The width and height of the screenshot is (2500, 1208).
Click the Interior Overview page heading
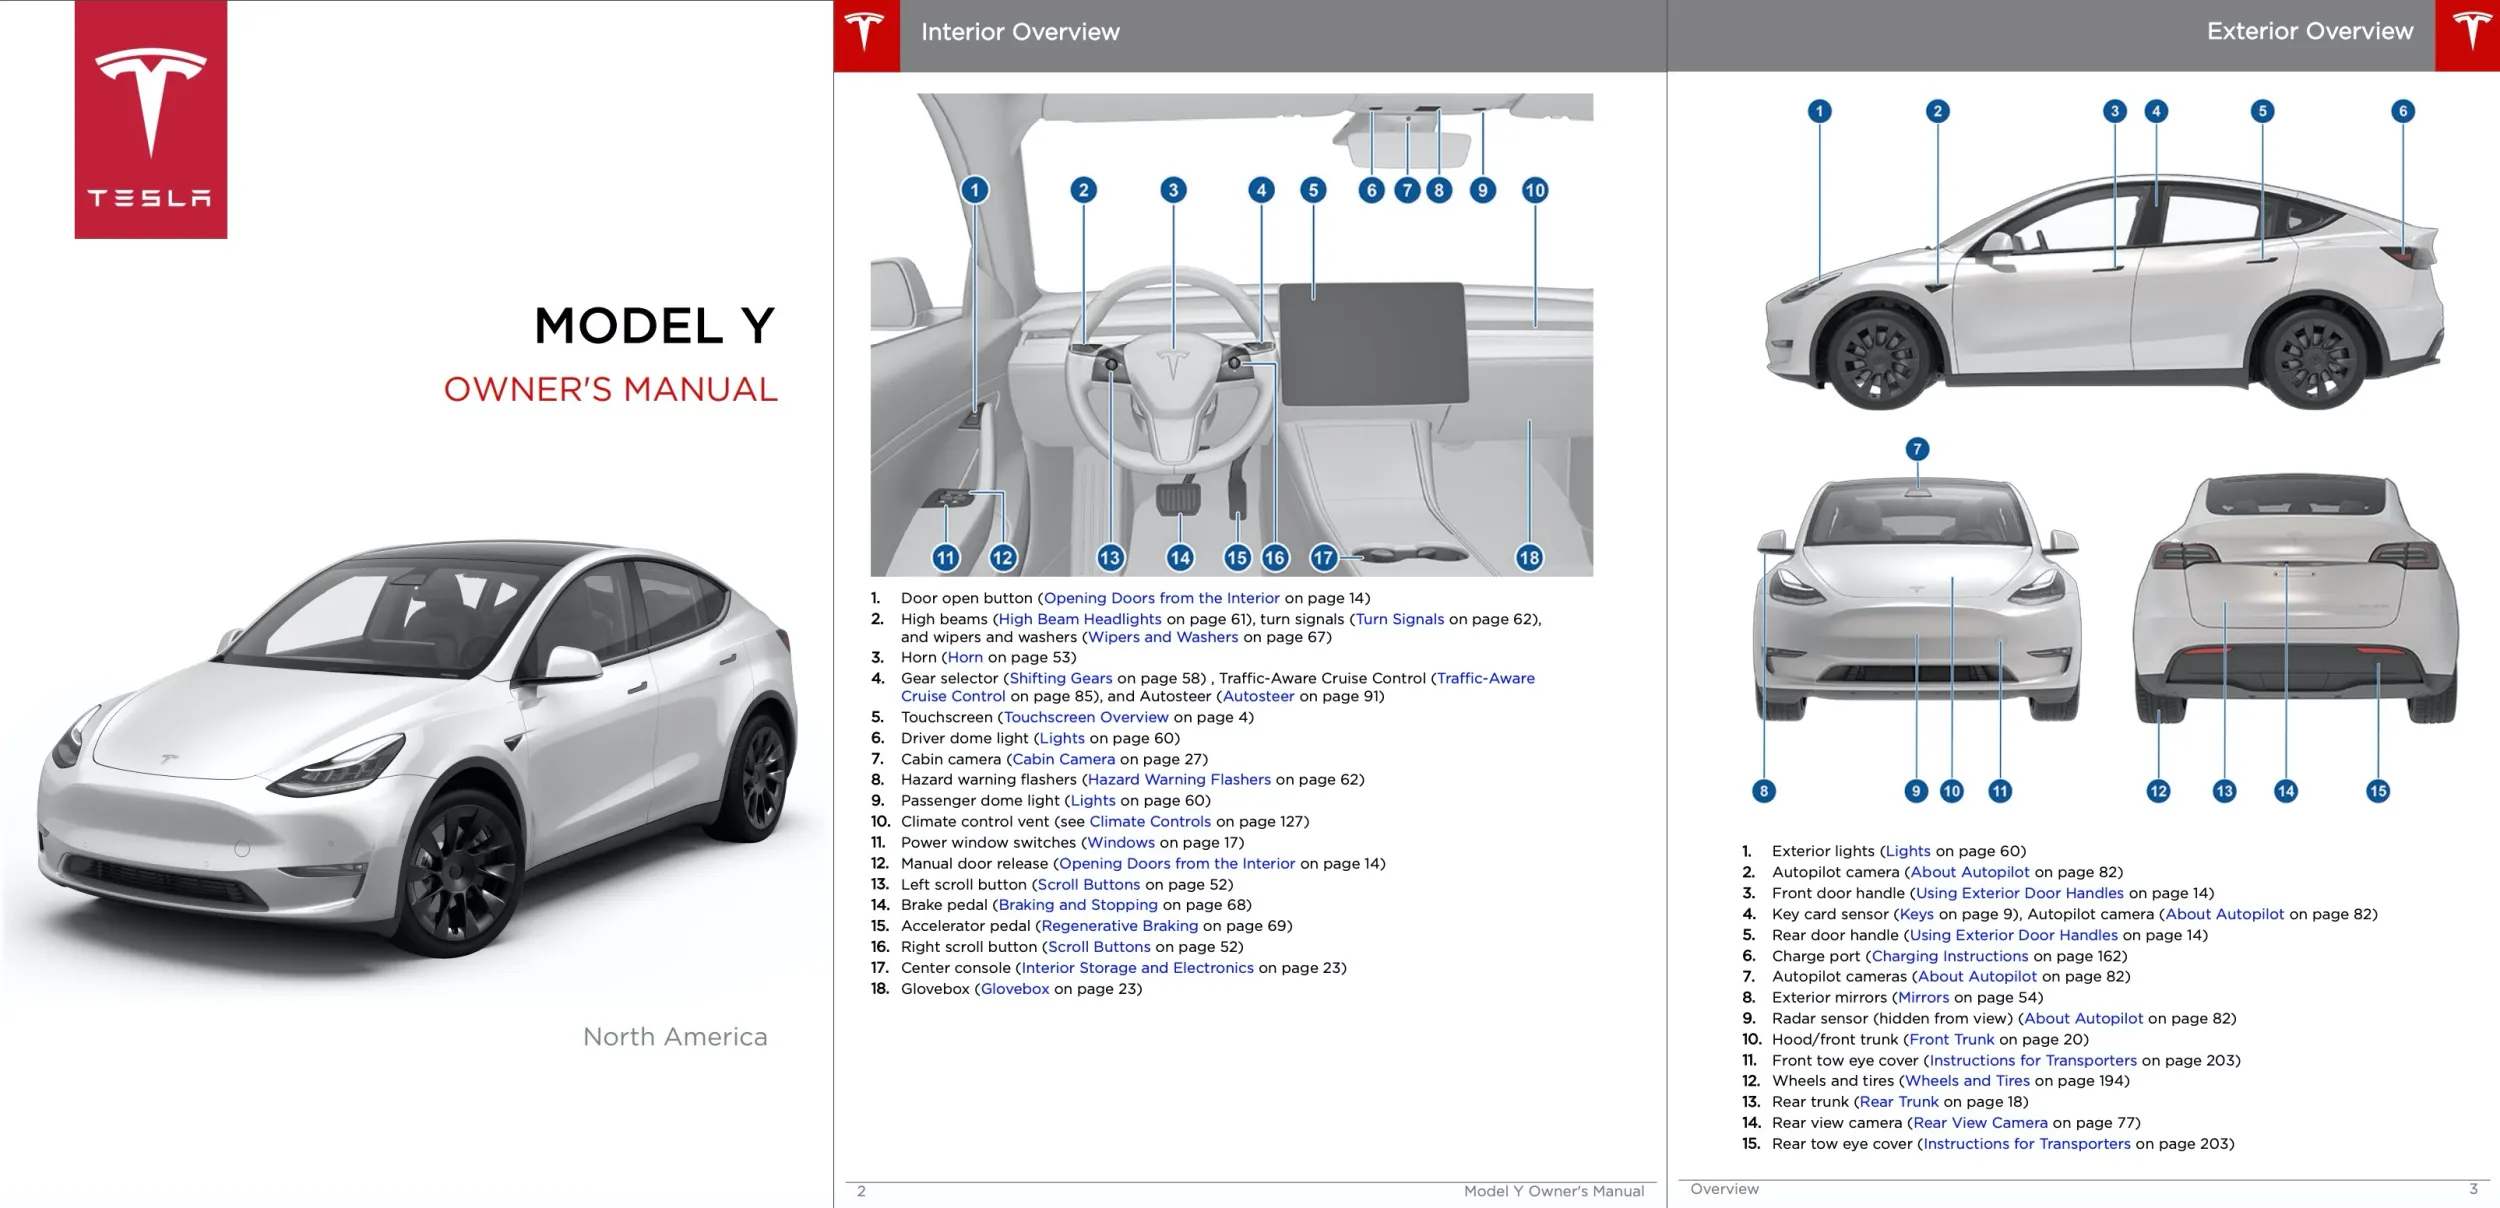1019,32
